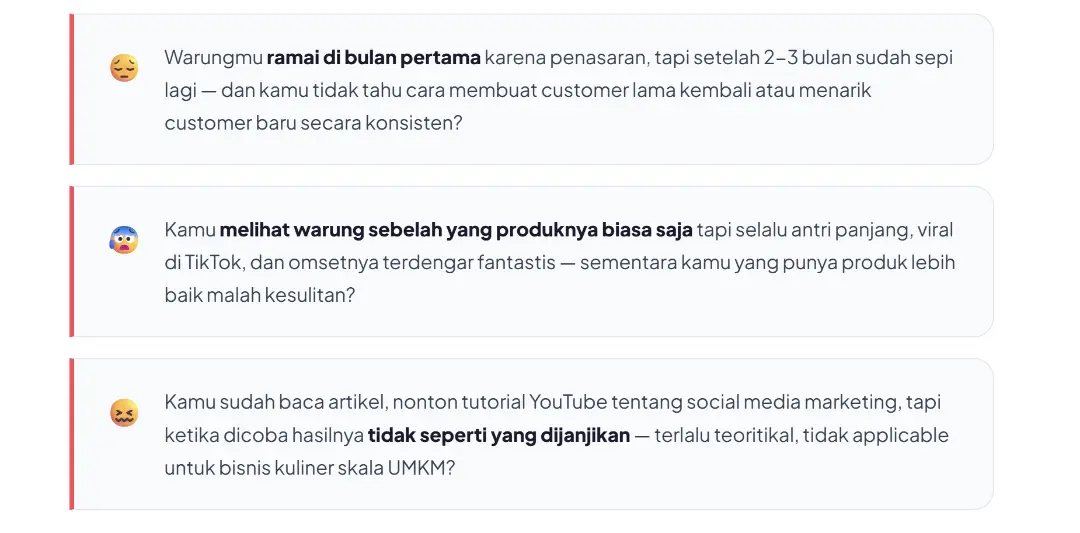Click the fearful blue-faced emoji in second card

pyautogui.click(x=124, y=240)
